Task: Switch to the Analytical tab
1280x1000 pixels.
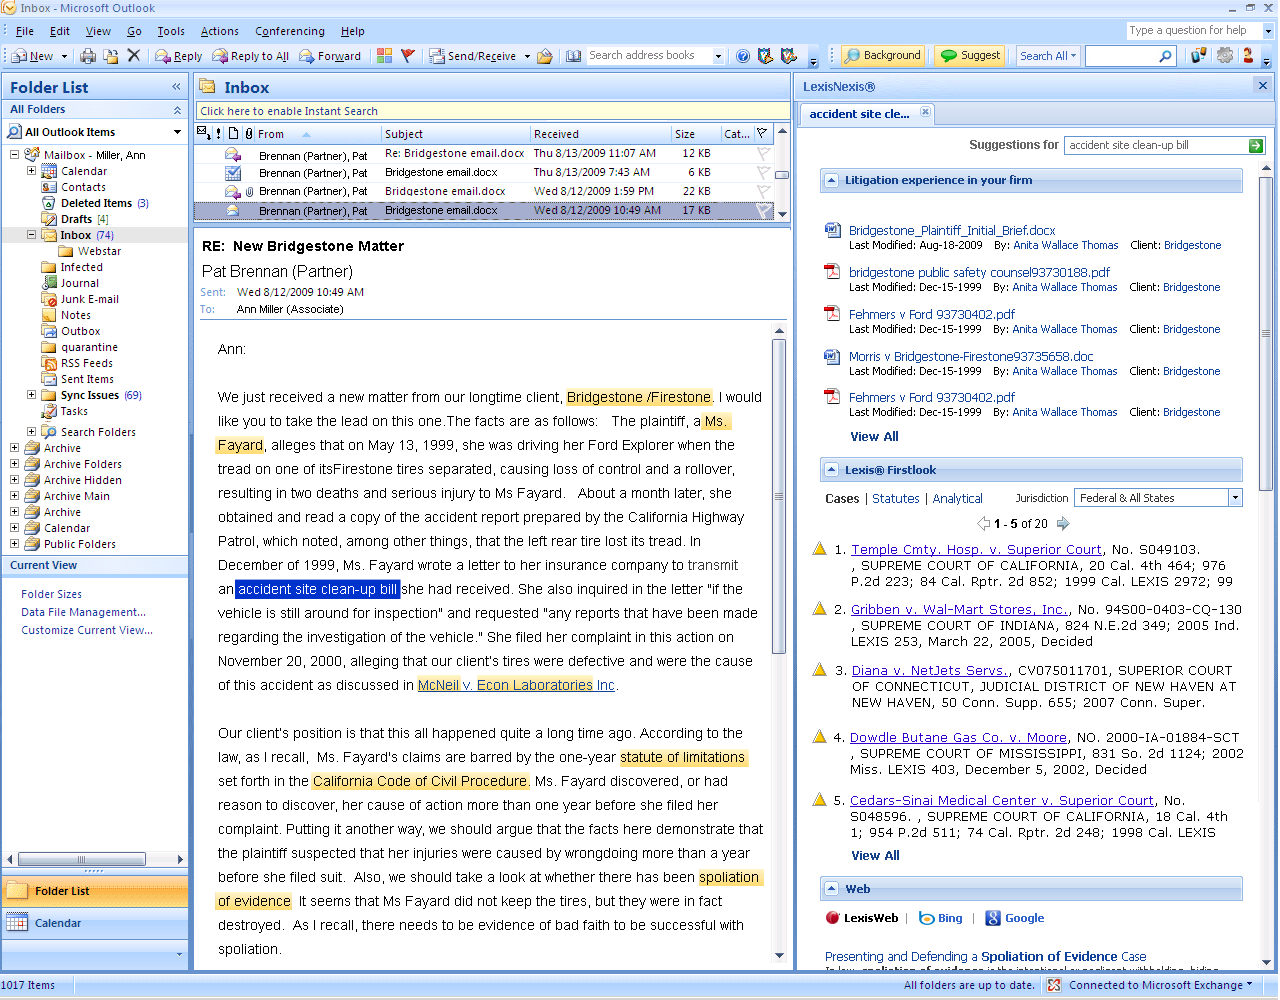Action: pos(957,498)
